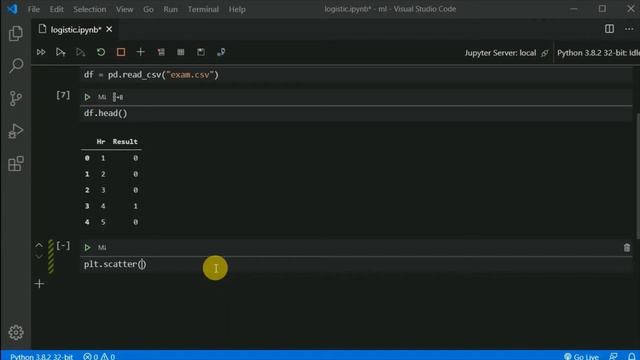Screen dimensions: 640x360
Task: Run cells above the current cell
Action: point(60,52)
